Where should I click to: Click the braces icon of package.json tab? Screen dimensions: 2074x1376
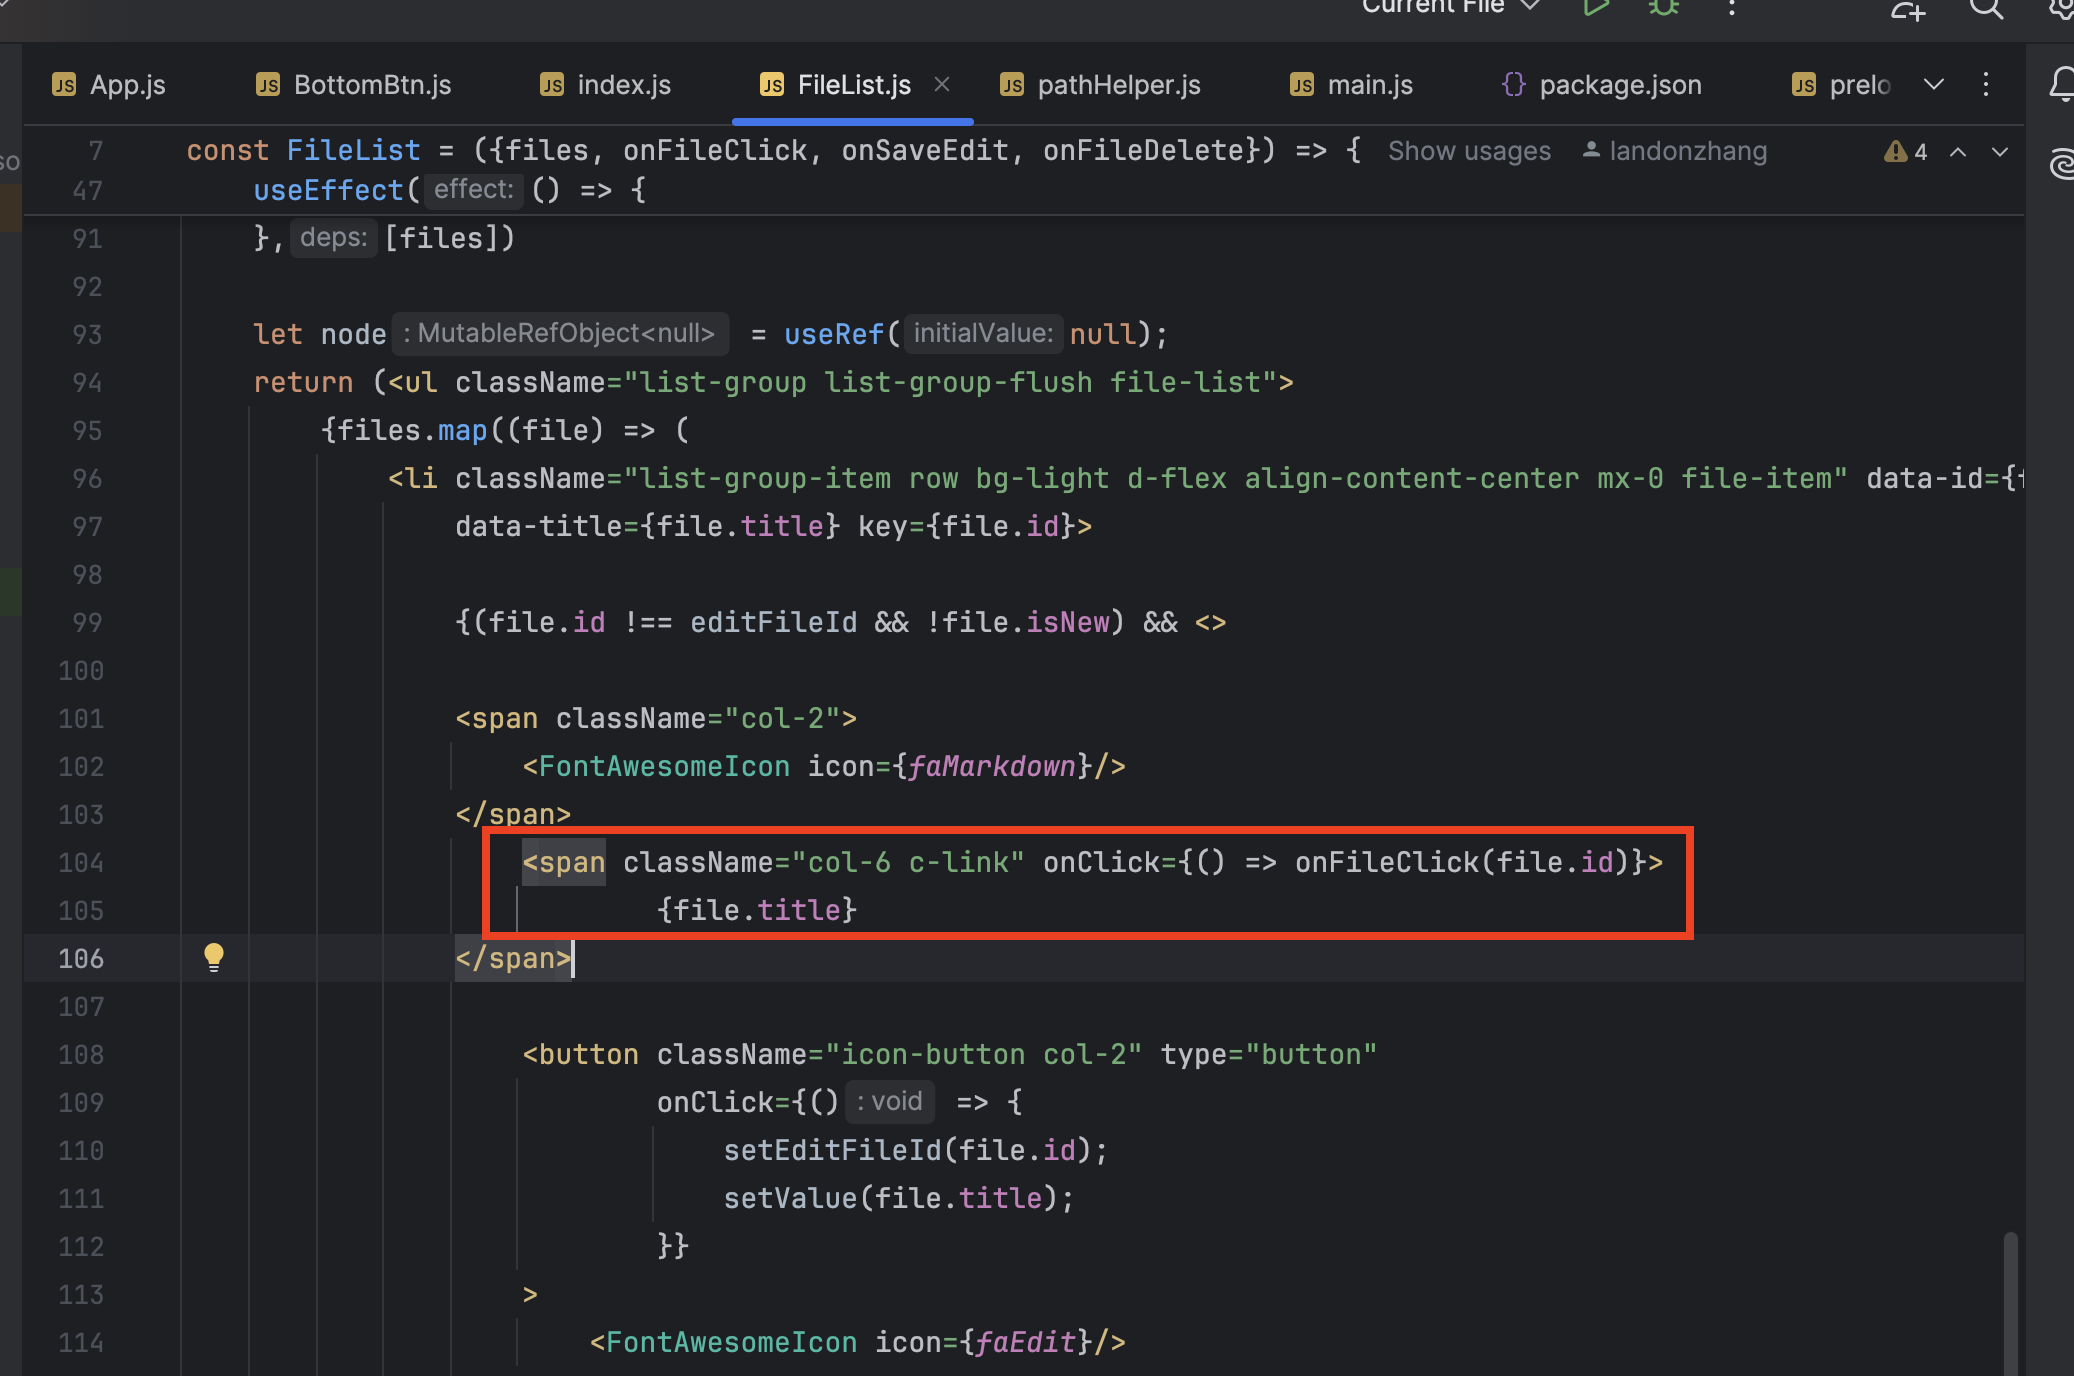tap(1514, 85)
